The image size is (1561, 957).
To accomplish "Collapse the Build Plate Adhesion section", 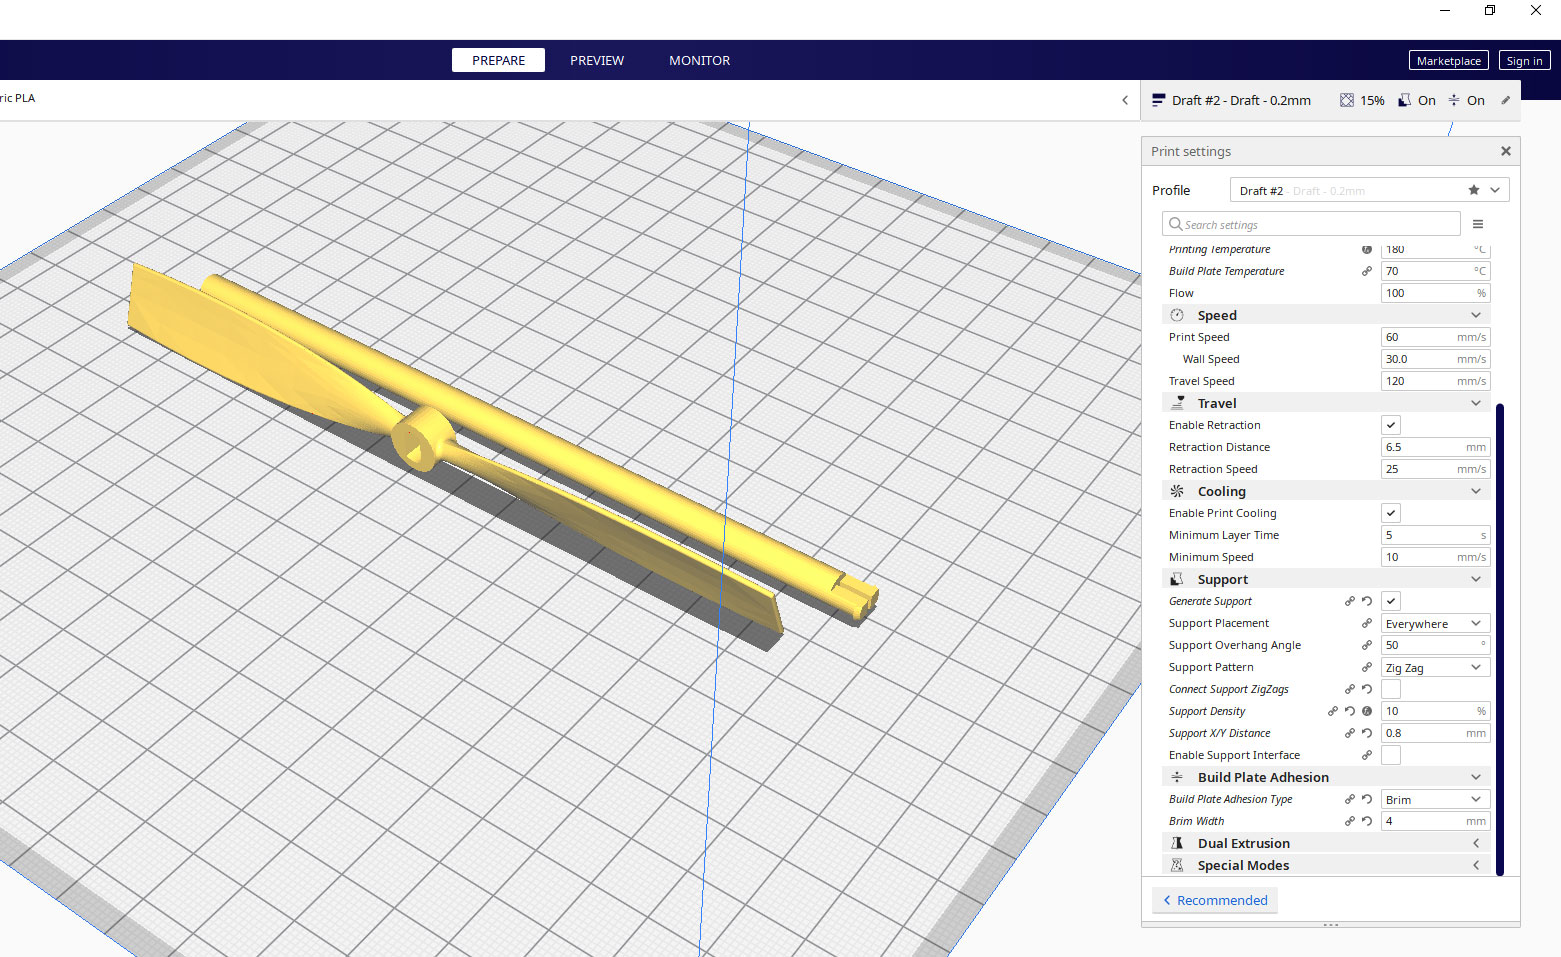I will click(x=1326, y=777).
